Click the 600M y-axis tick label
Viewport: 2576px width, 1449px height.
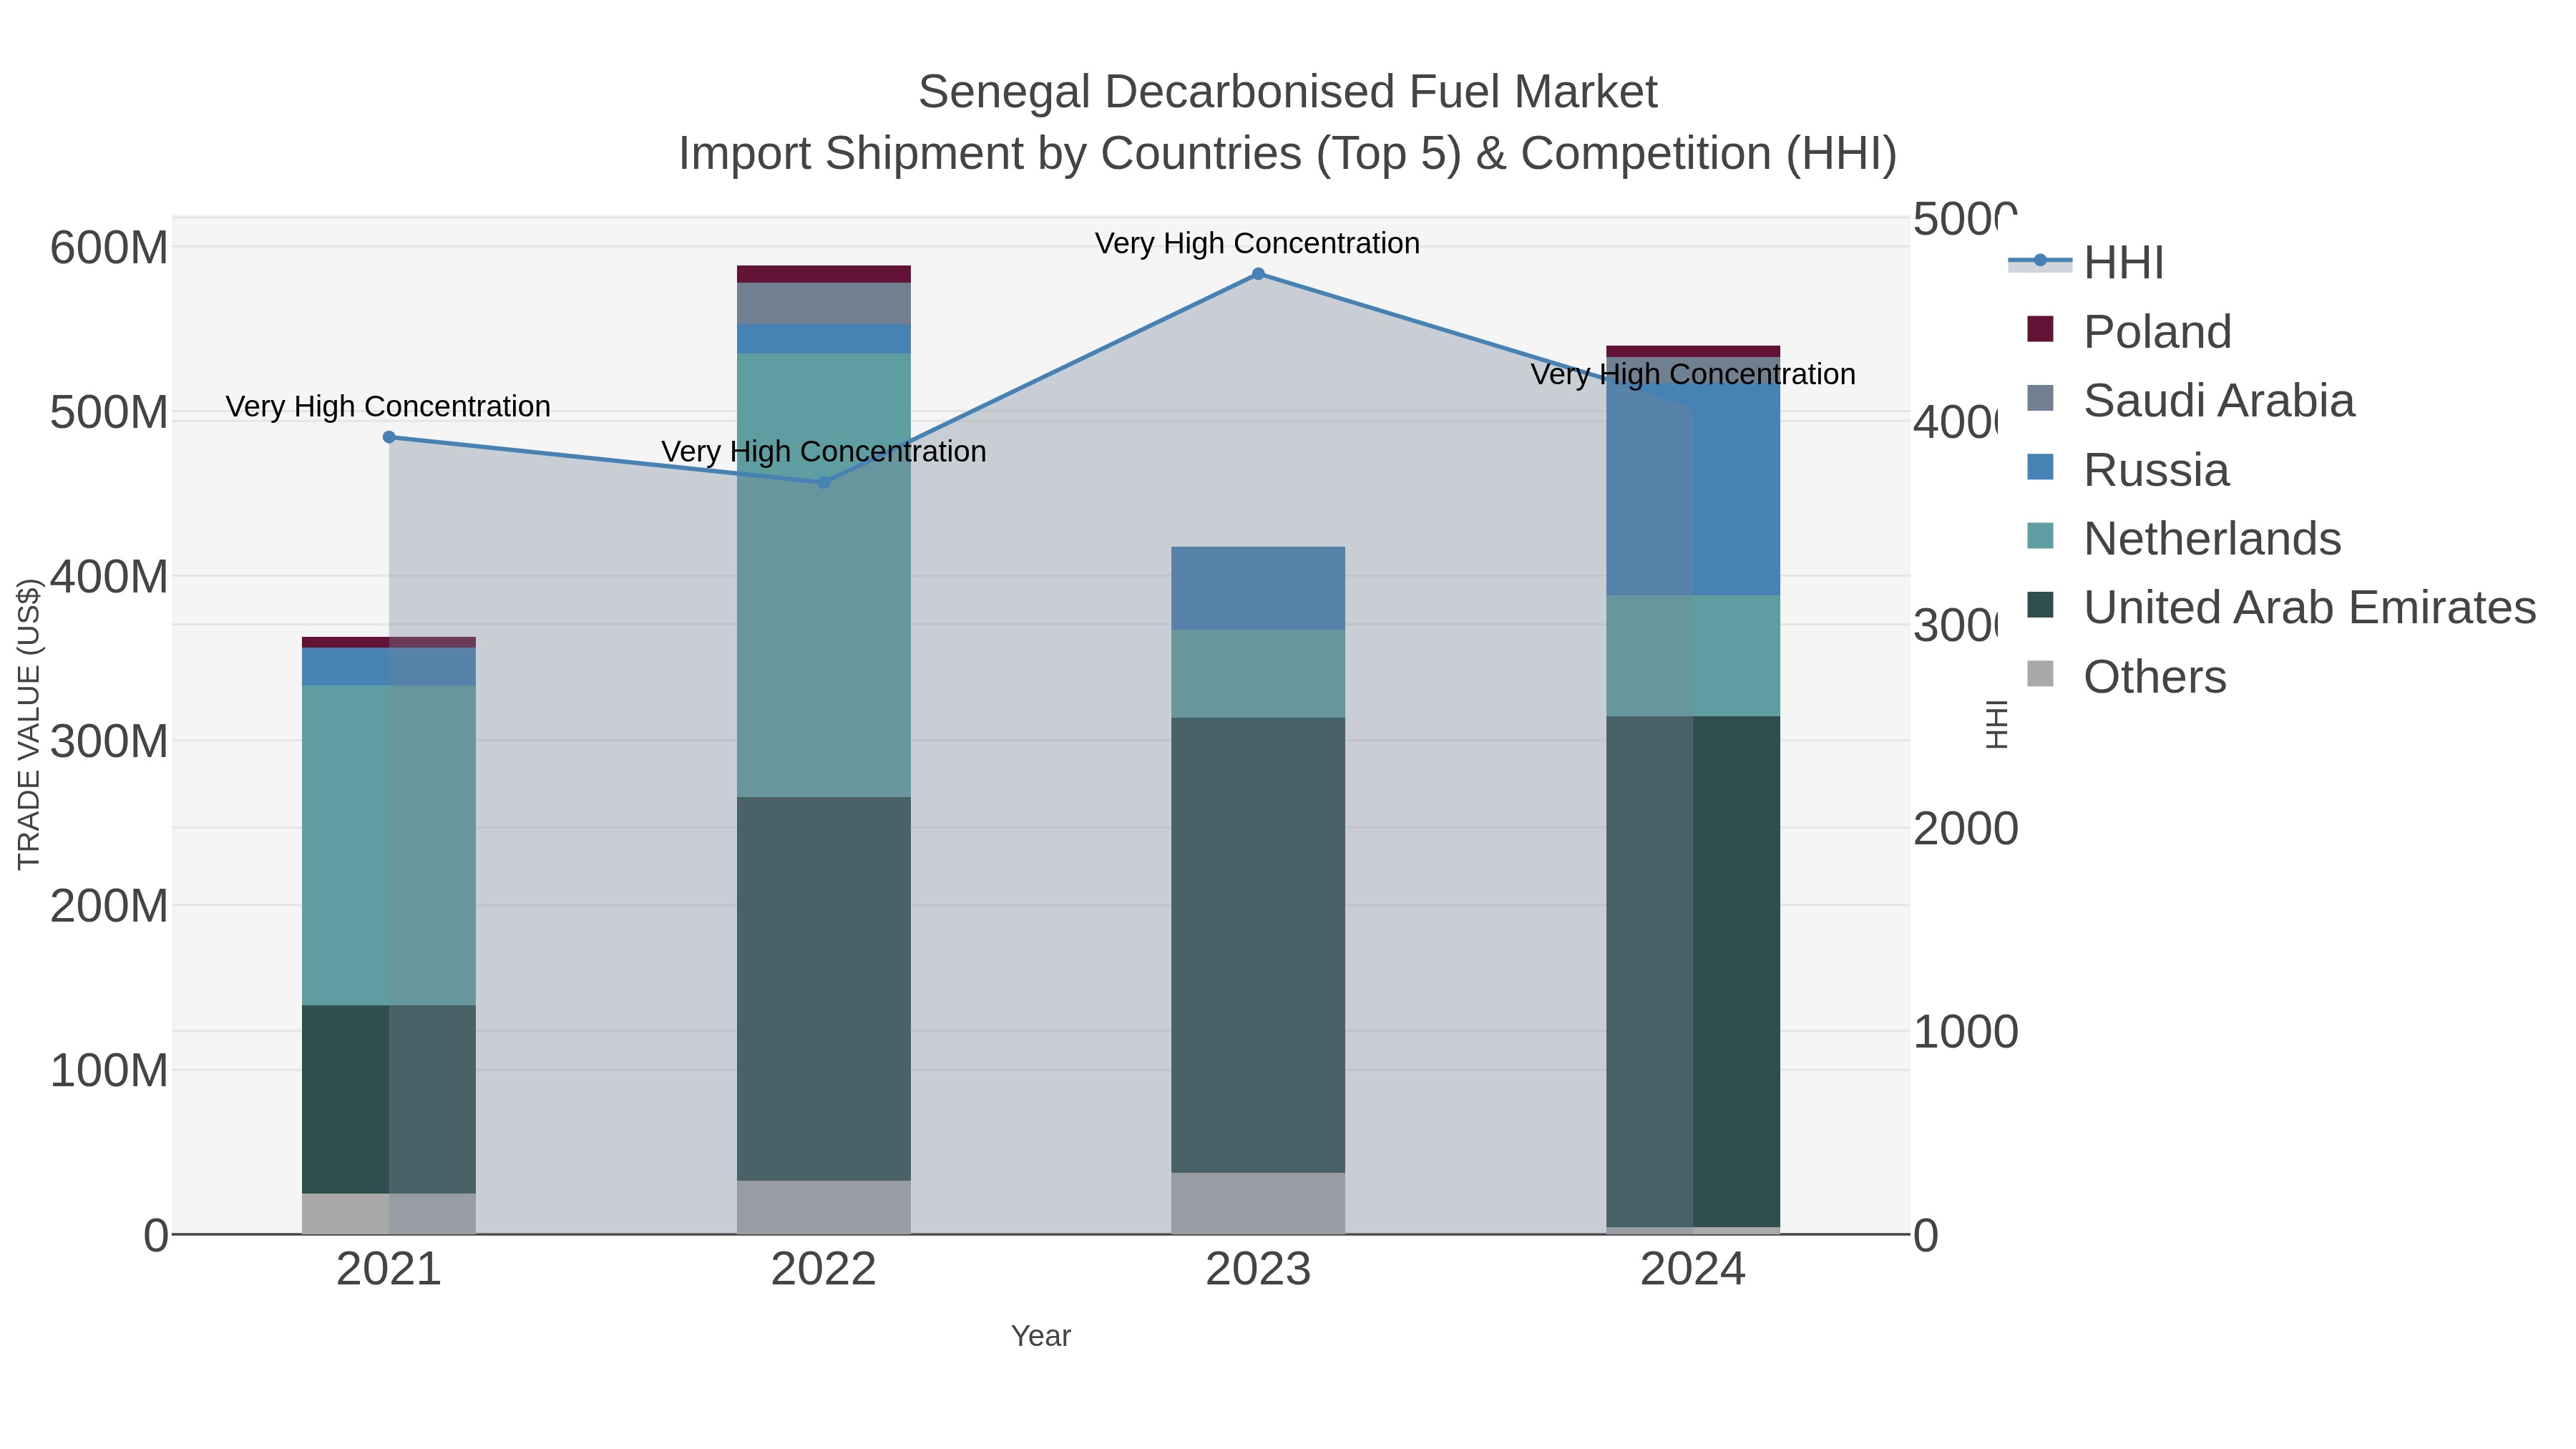109,248
